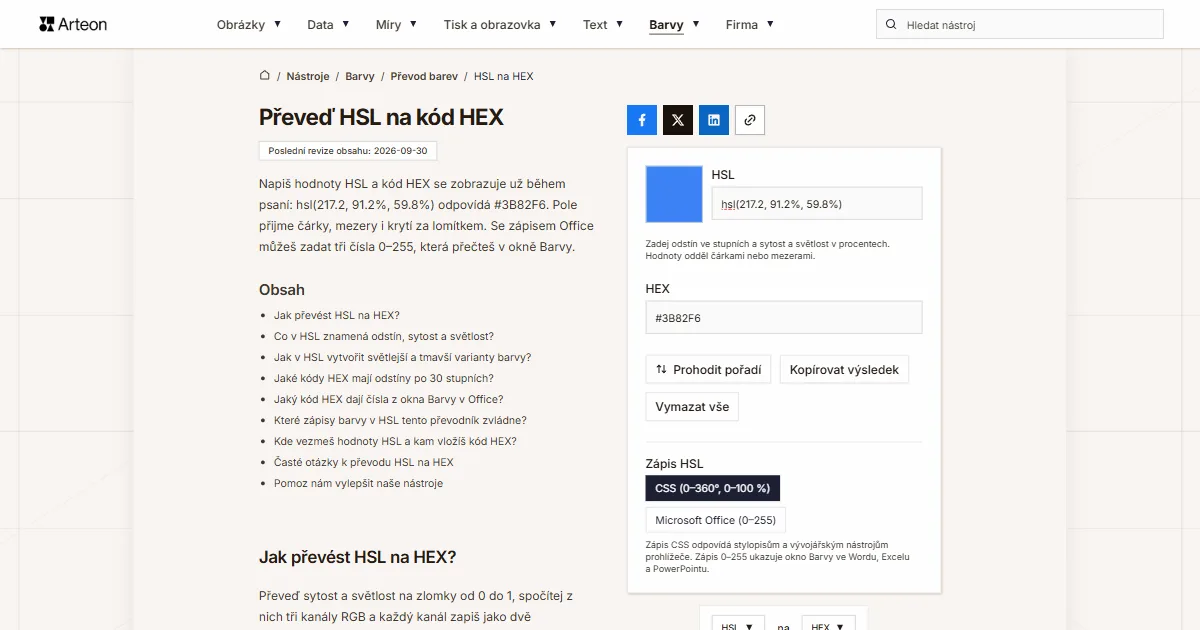The width and height of the screenshot is (1200, 630).
Task: Open Pomoz nám vylepšit naše nástroje
Action: coord(358,483)
